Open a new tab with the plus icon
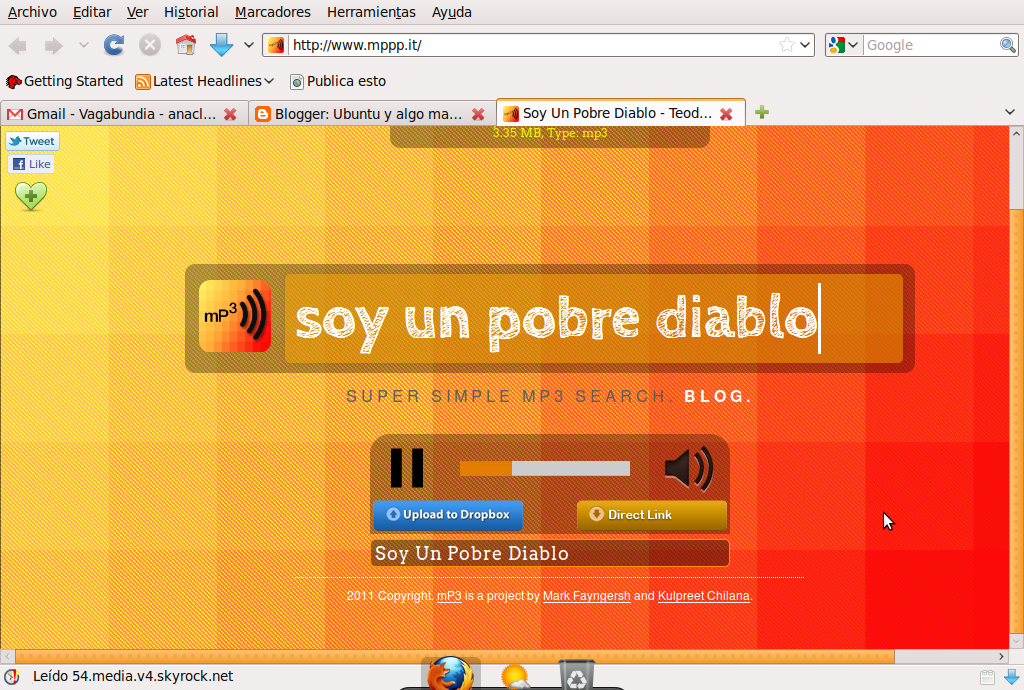Screen dimensions: 1024x690 coord(761,112)
